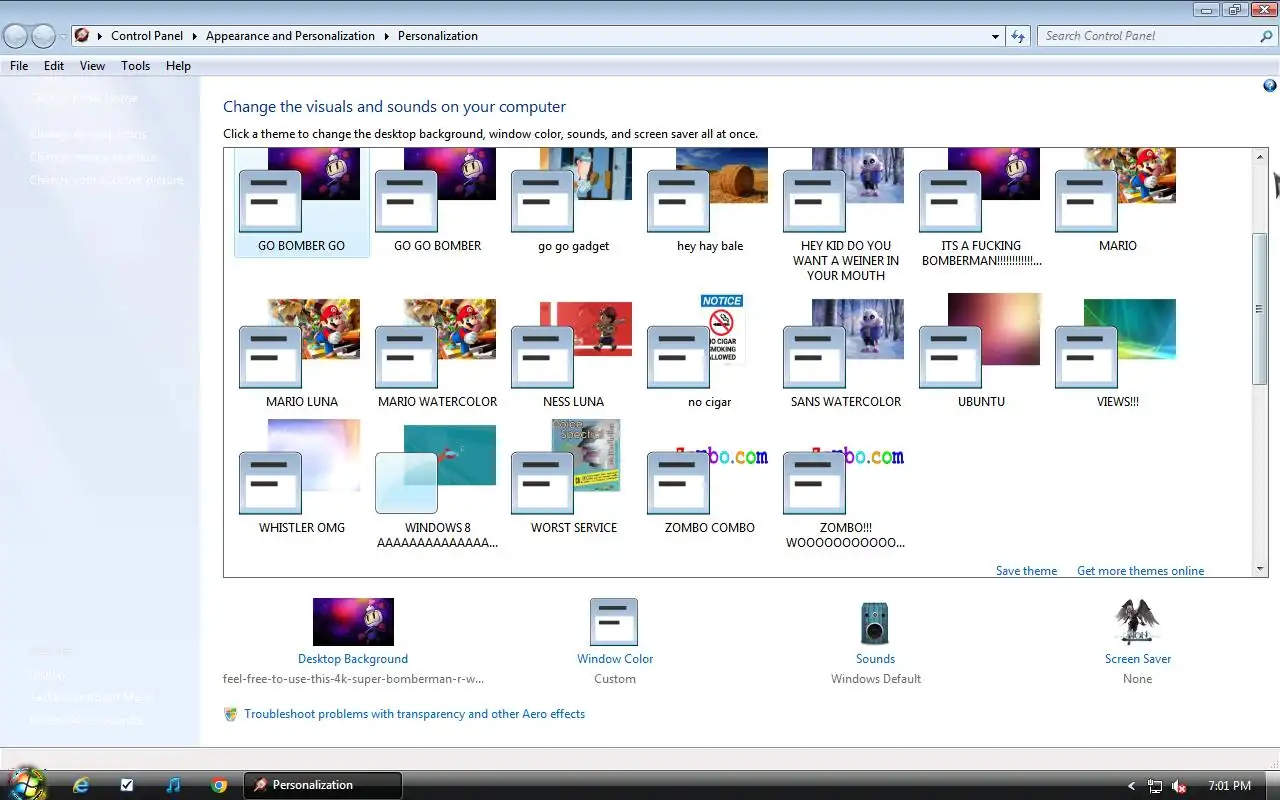The image size is (1280, 800).
Task: Apply the ITS A ... BOMBERMAN theme
Action: click(981, 209)
